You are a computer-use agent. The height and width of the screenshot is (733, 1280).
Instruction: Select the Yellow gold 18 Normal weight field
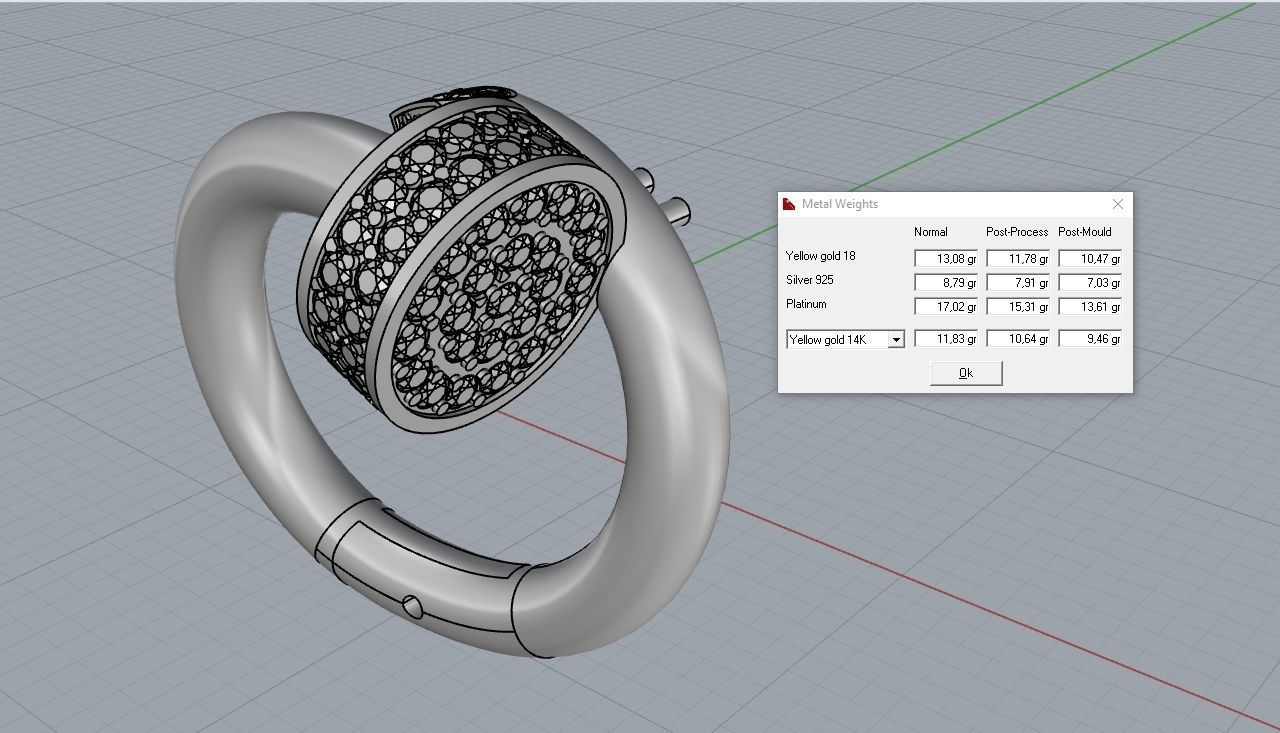click(x=946, y=259)
